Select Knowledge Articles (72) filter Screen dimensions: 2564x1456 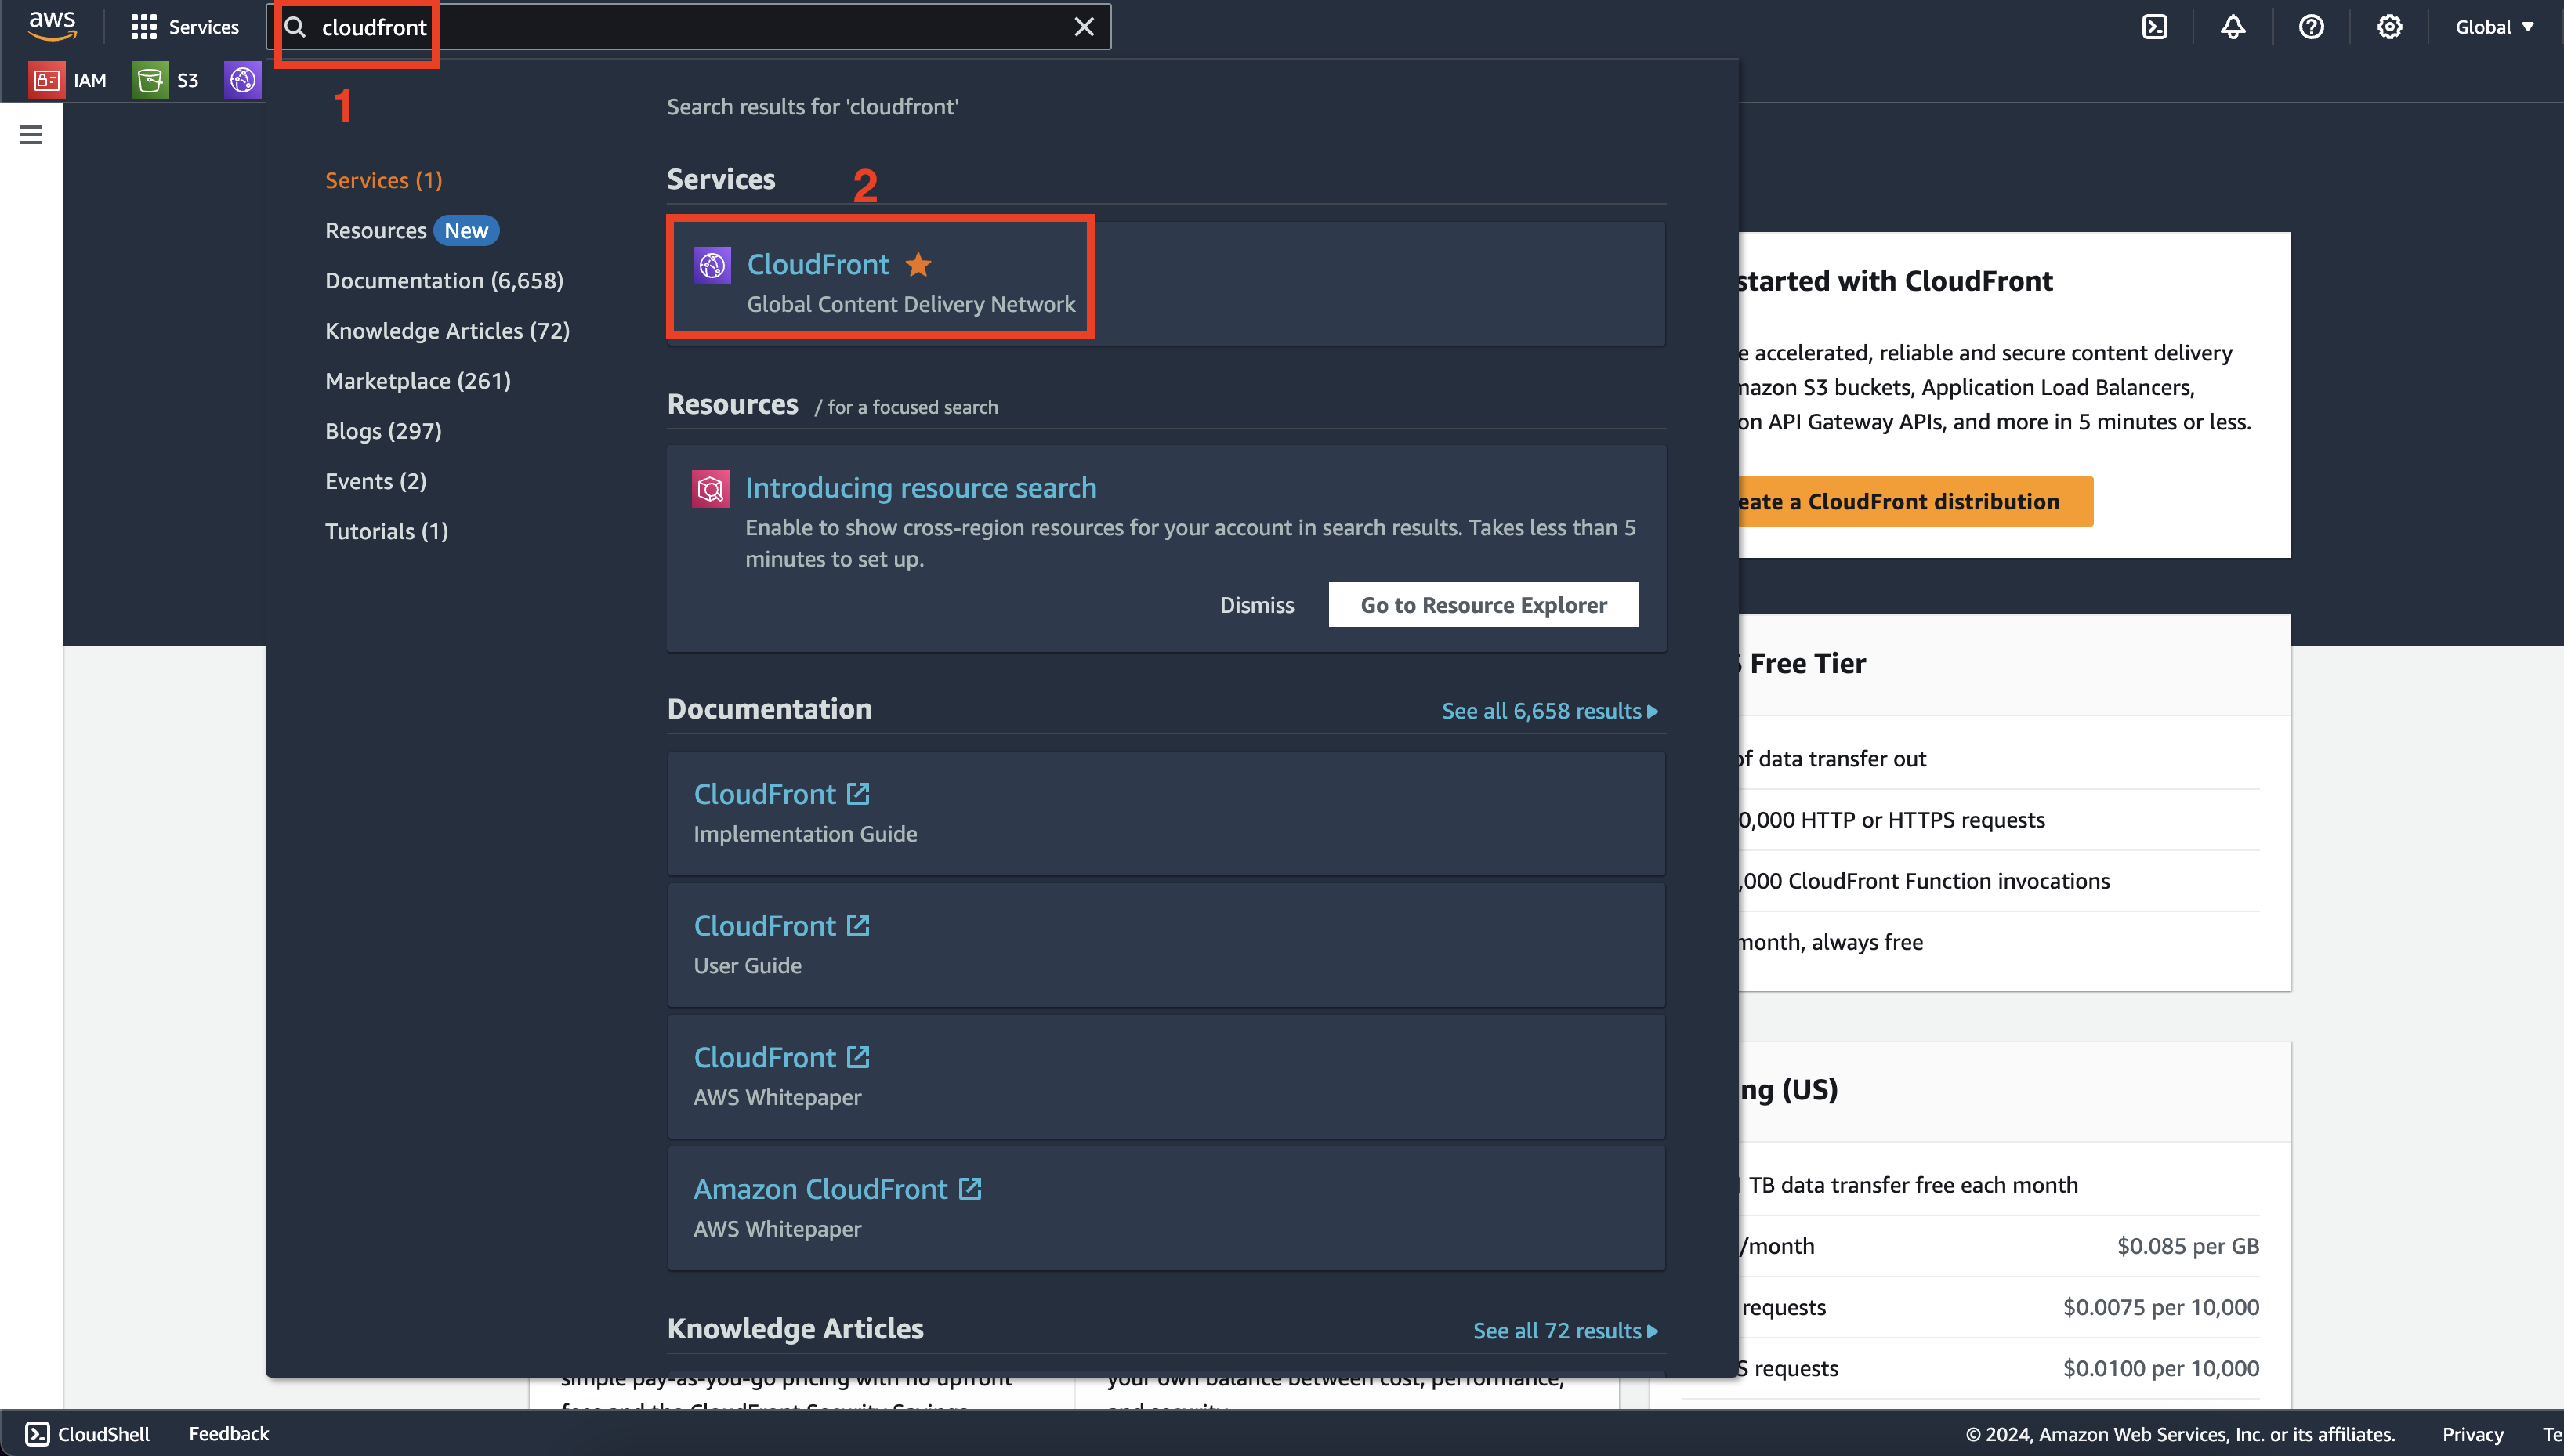click(x=447, y=330)
